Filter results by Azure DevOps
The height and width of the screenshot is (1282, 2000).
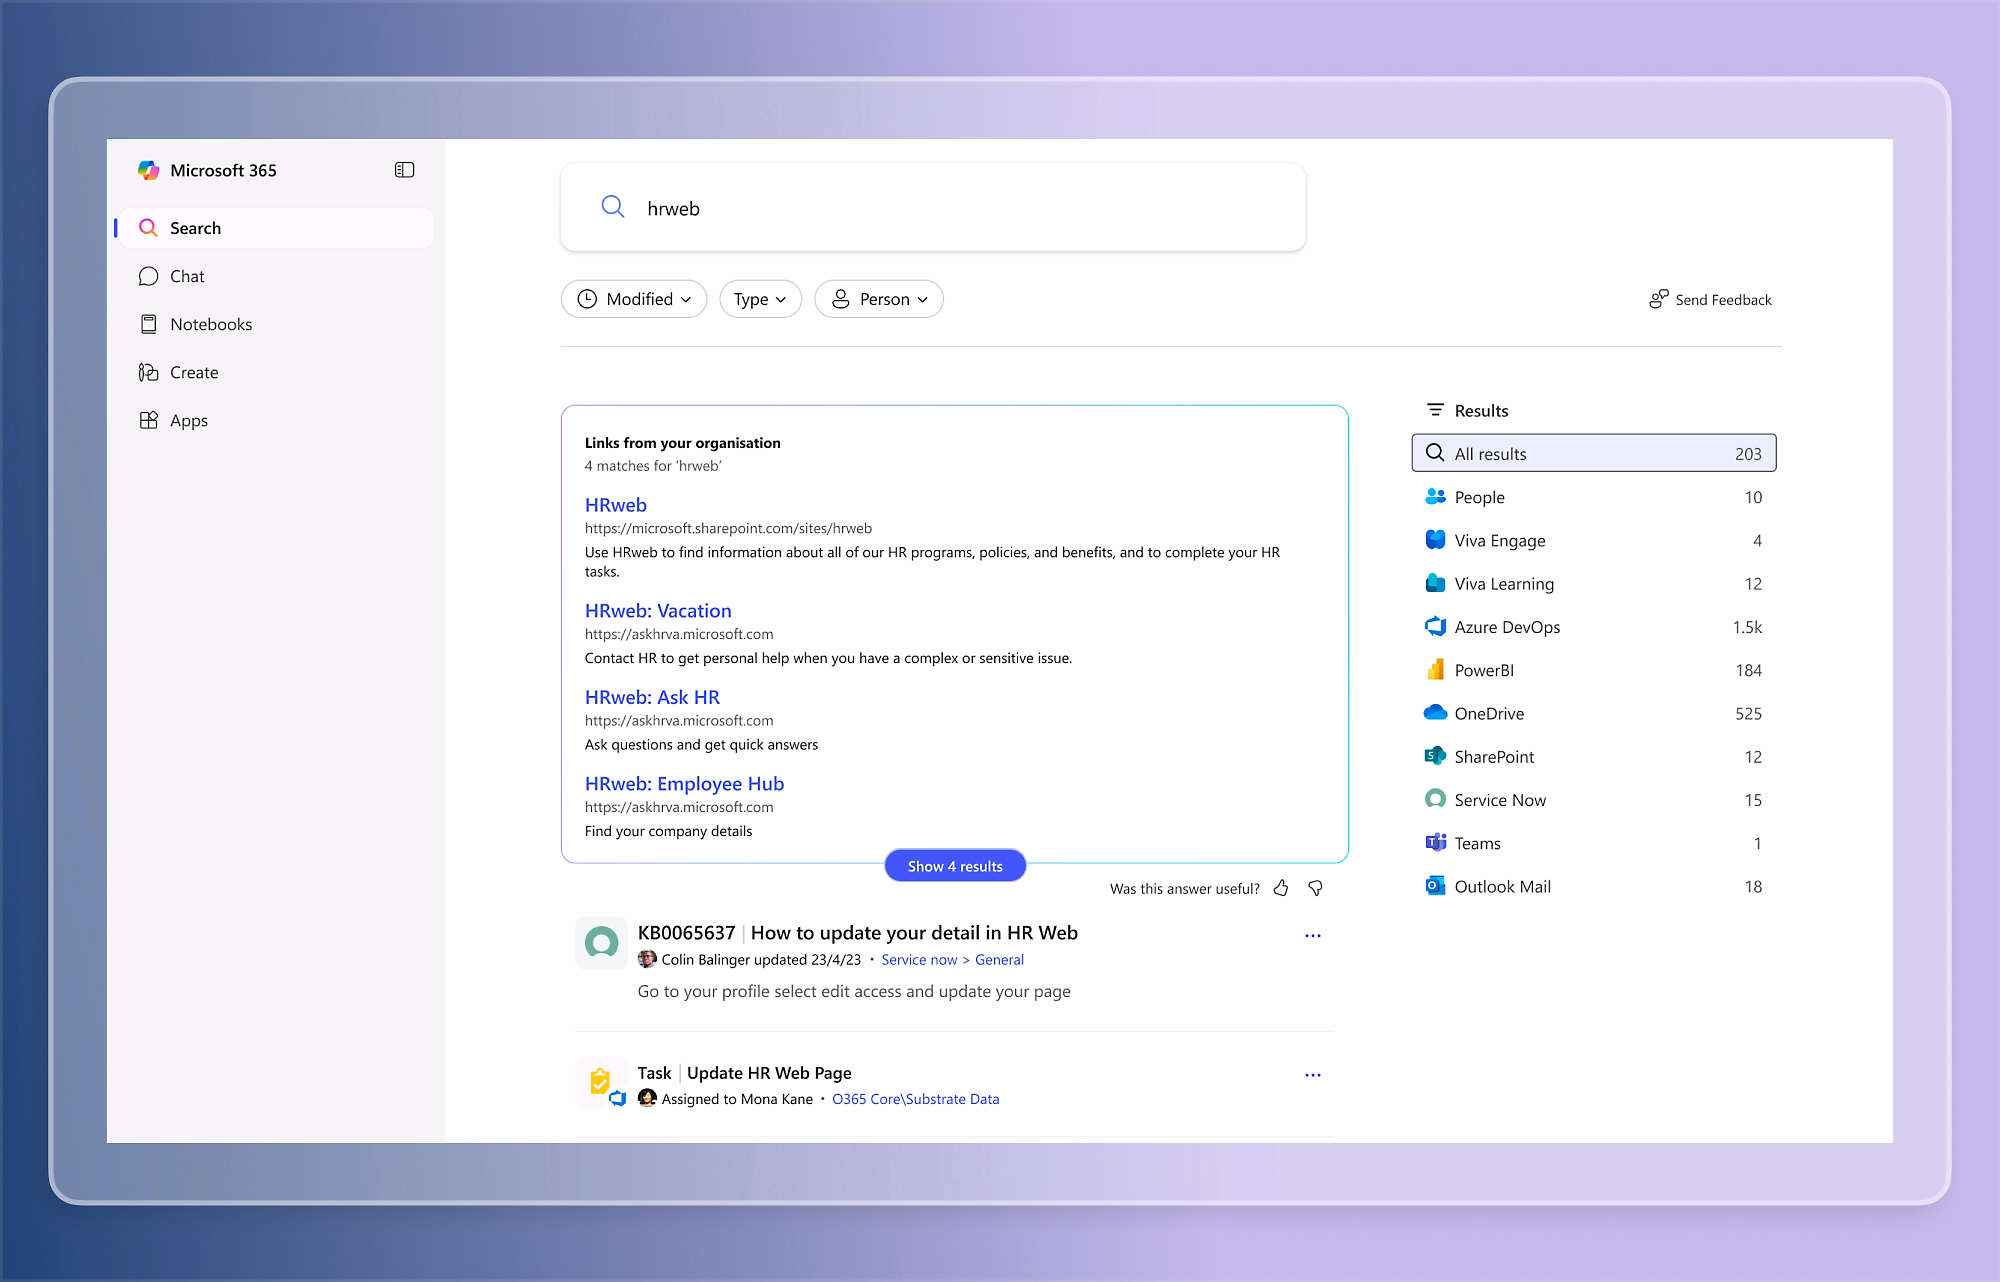tap(1506, 627)
